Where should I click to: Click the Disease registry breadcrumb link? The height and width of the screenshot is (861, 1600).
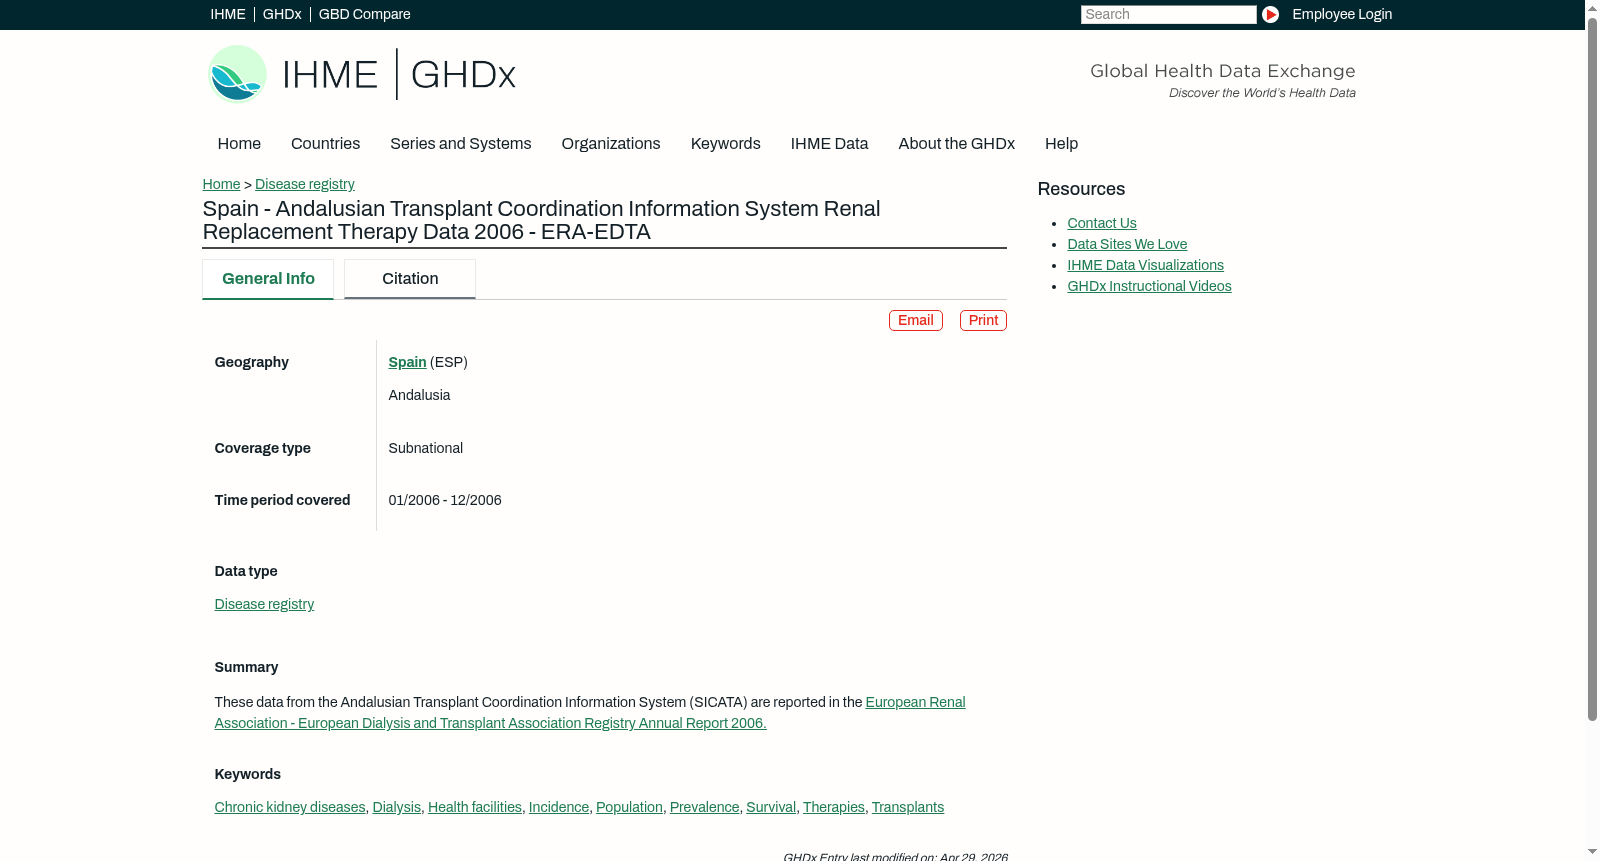pos(304,184)
